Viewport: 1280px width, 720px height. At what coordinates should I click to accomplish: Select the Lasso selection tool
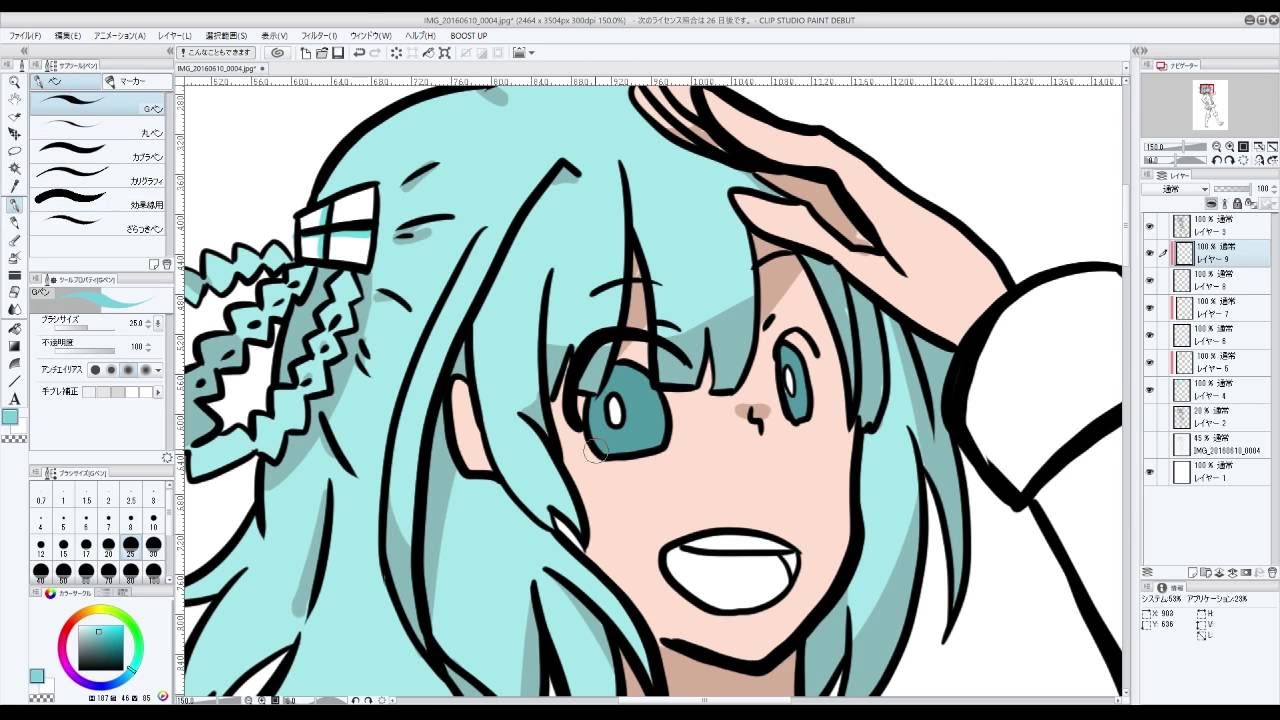tap(14, 151)
